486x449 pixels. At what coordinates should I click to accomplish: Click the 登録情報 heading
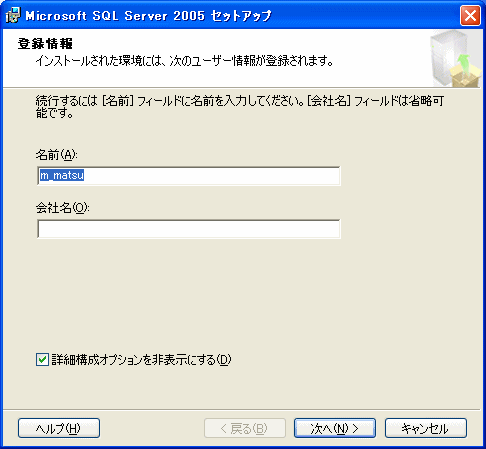pyautogui.click(x=45, y=44)
